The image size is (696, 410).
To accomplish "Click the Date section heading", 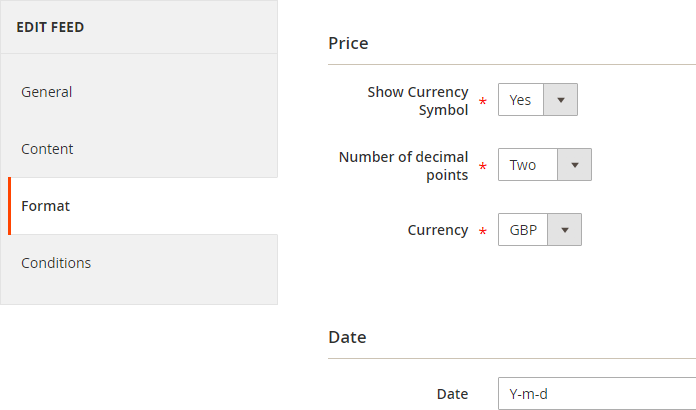I will (x=347, y=337).
